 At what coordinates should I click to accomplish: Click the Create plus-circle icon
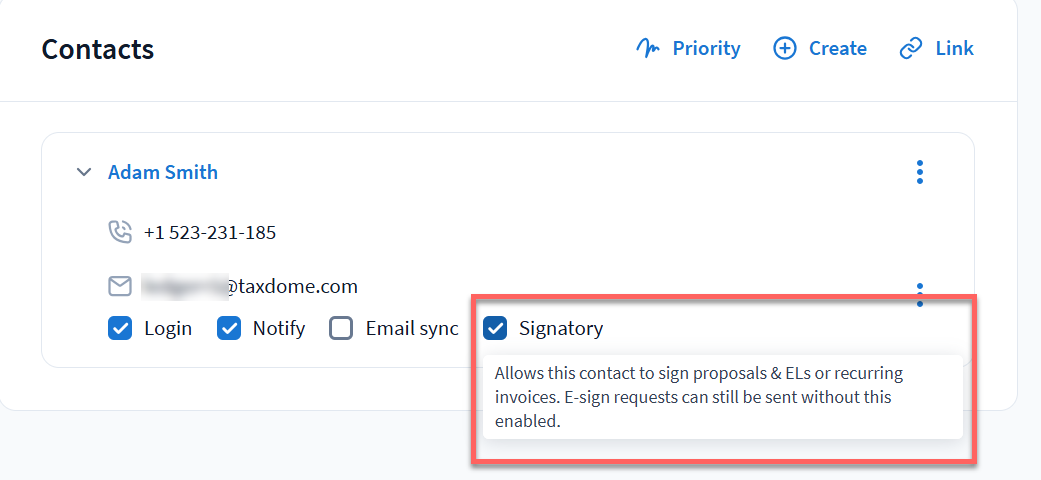(786, 48)
